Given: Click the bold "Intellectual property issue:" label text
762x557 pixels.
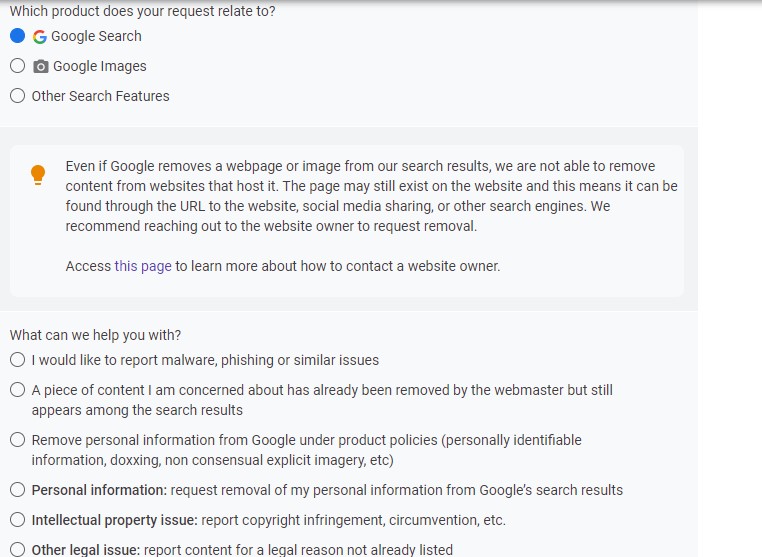Looking at the screenshot, I should click(115, 521).
